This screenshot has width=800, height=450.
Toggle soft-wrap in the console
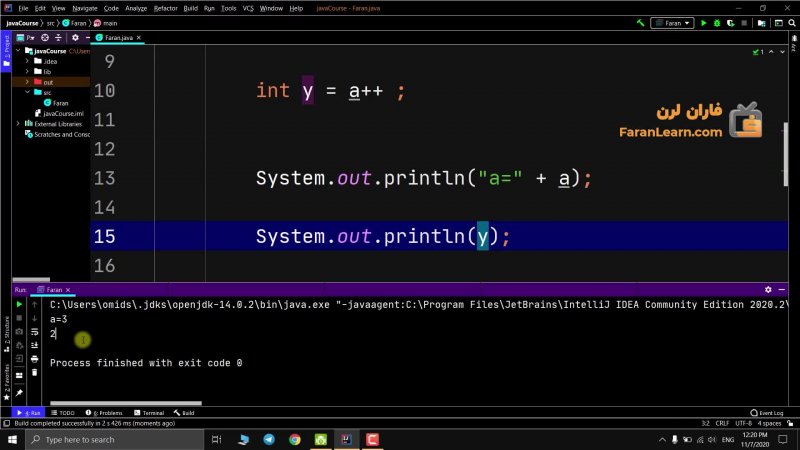point(34,330)
